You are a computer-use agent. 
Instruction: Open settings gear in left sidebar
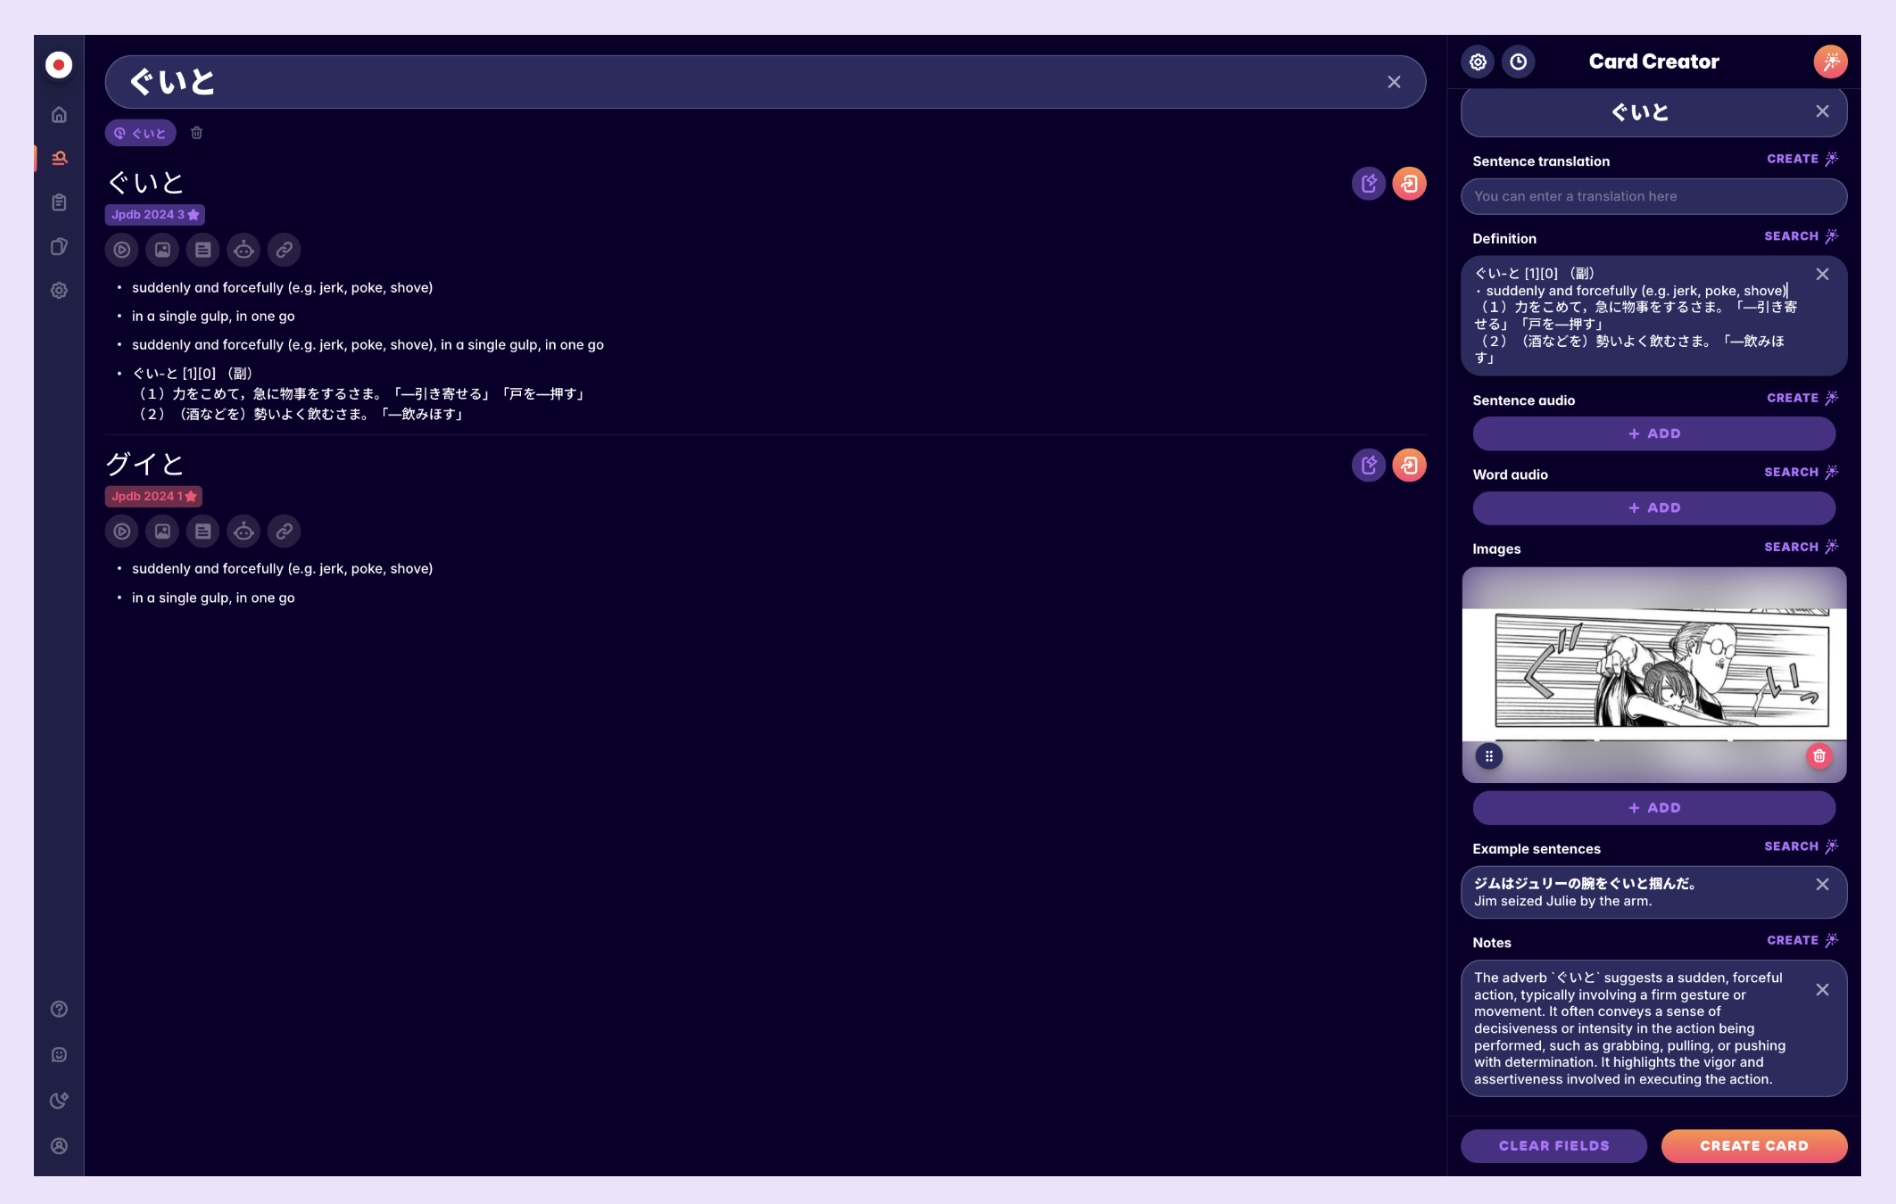coord(59,290)
